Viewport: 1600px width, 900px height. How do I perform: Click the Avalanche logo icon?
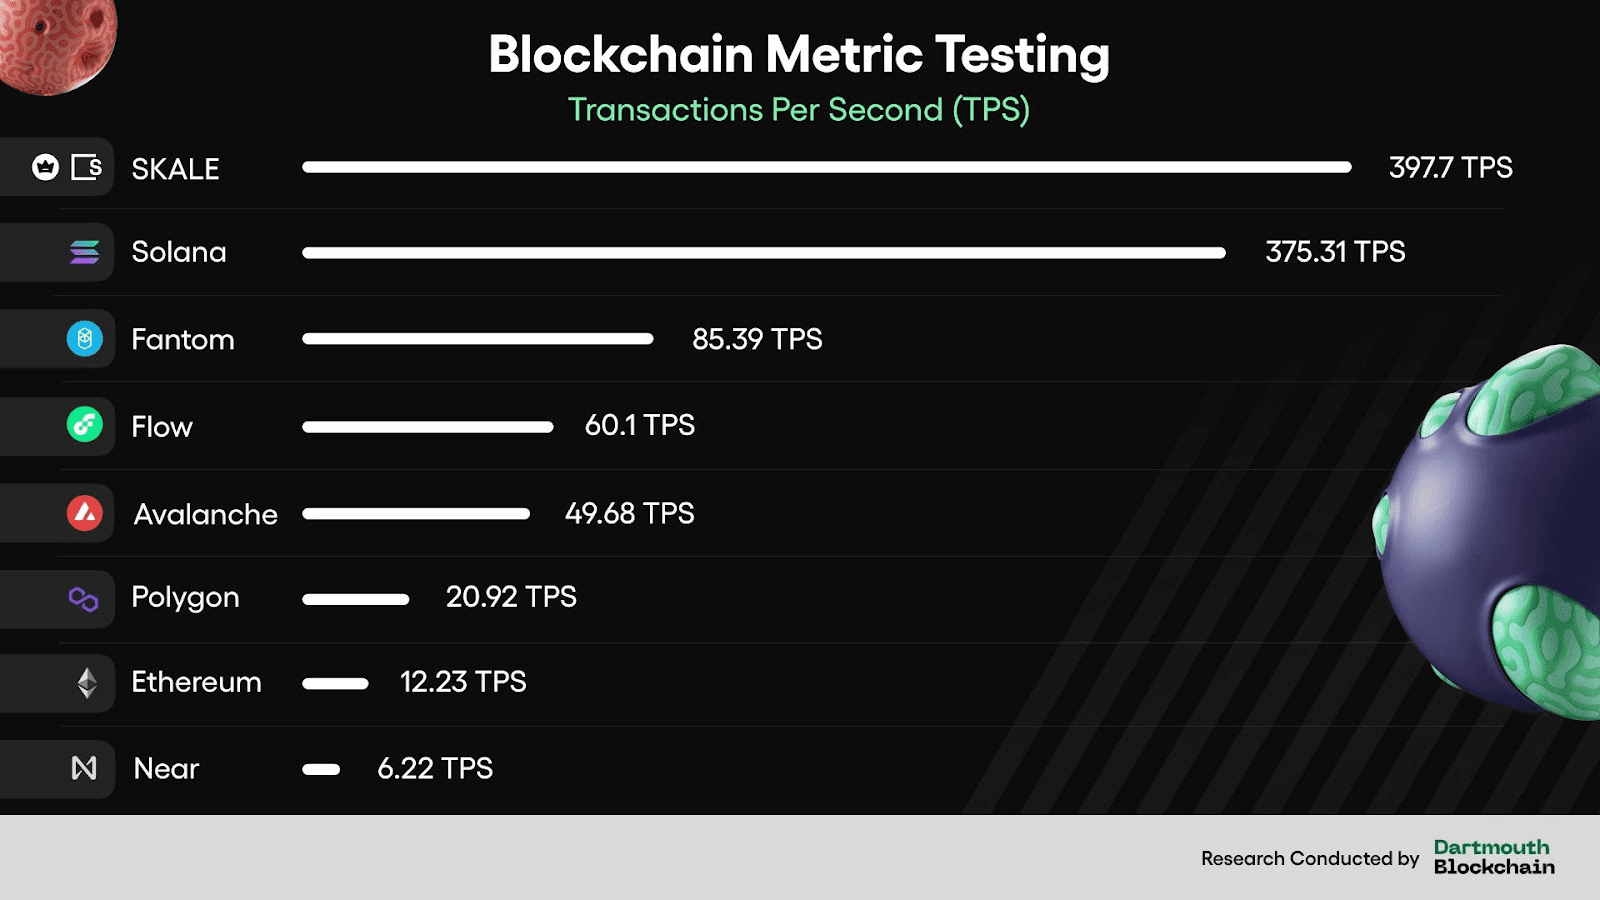tap(85, 513)
